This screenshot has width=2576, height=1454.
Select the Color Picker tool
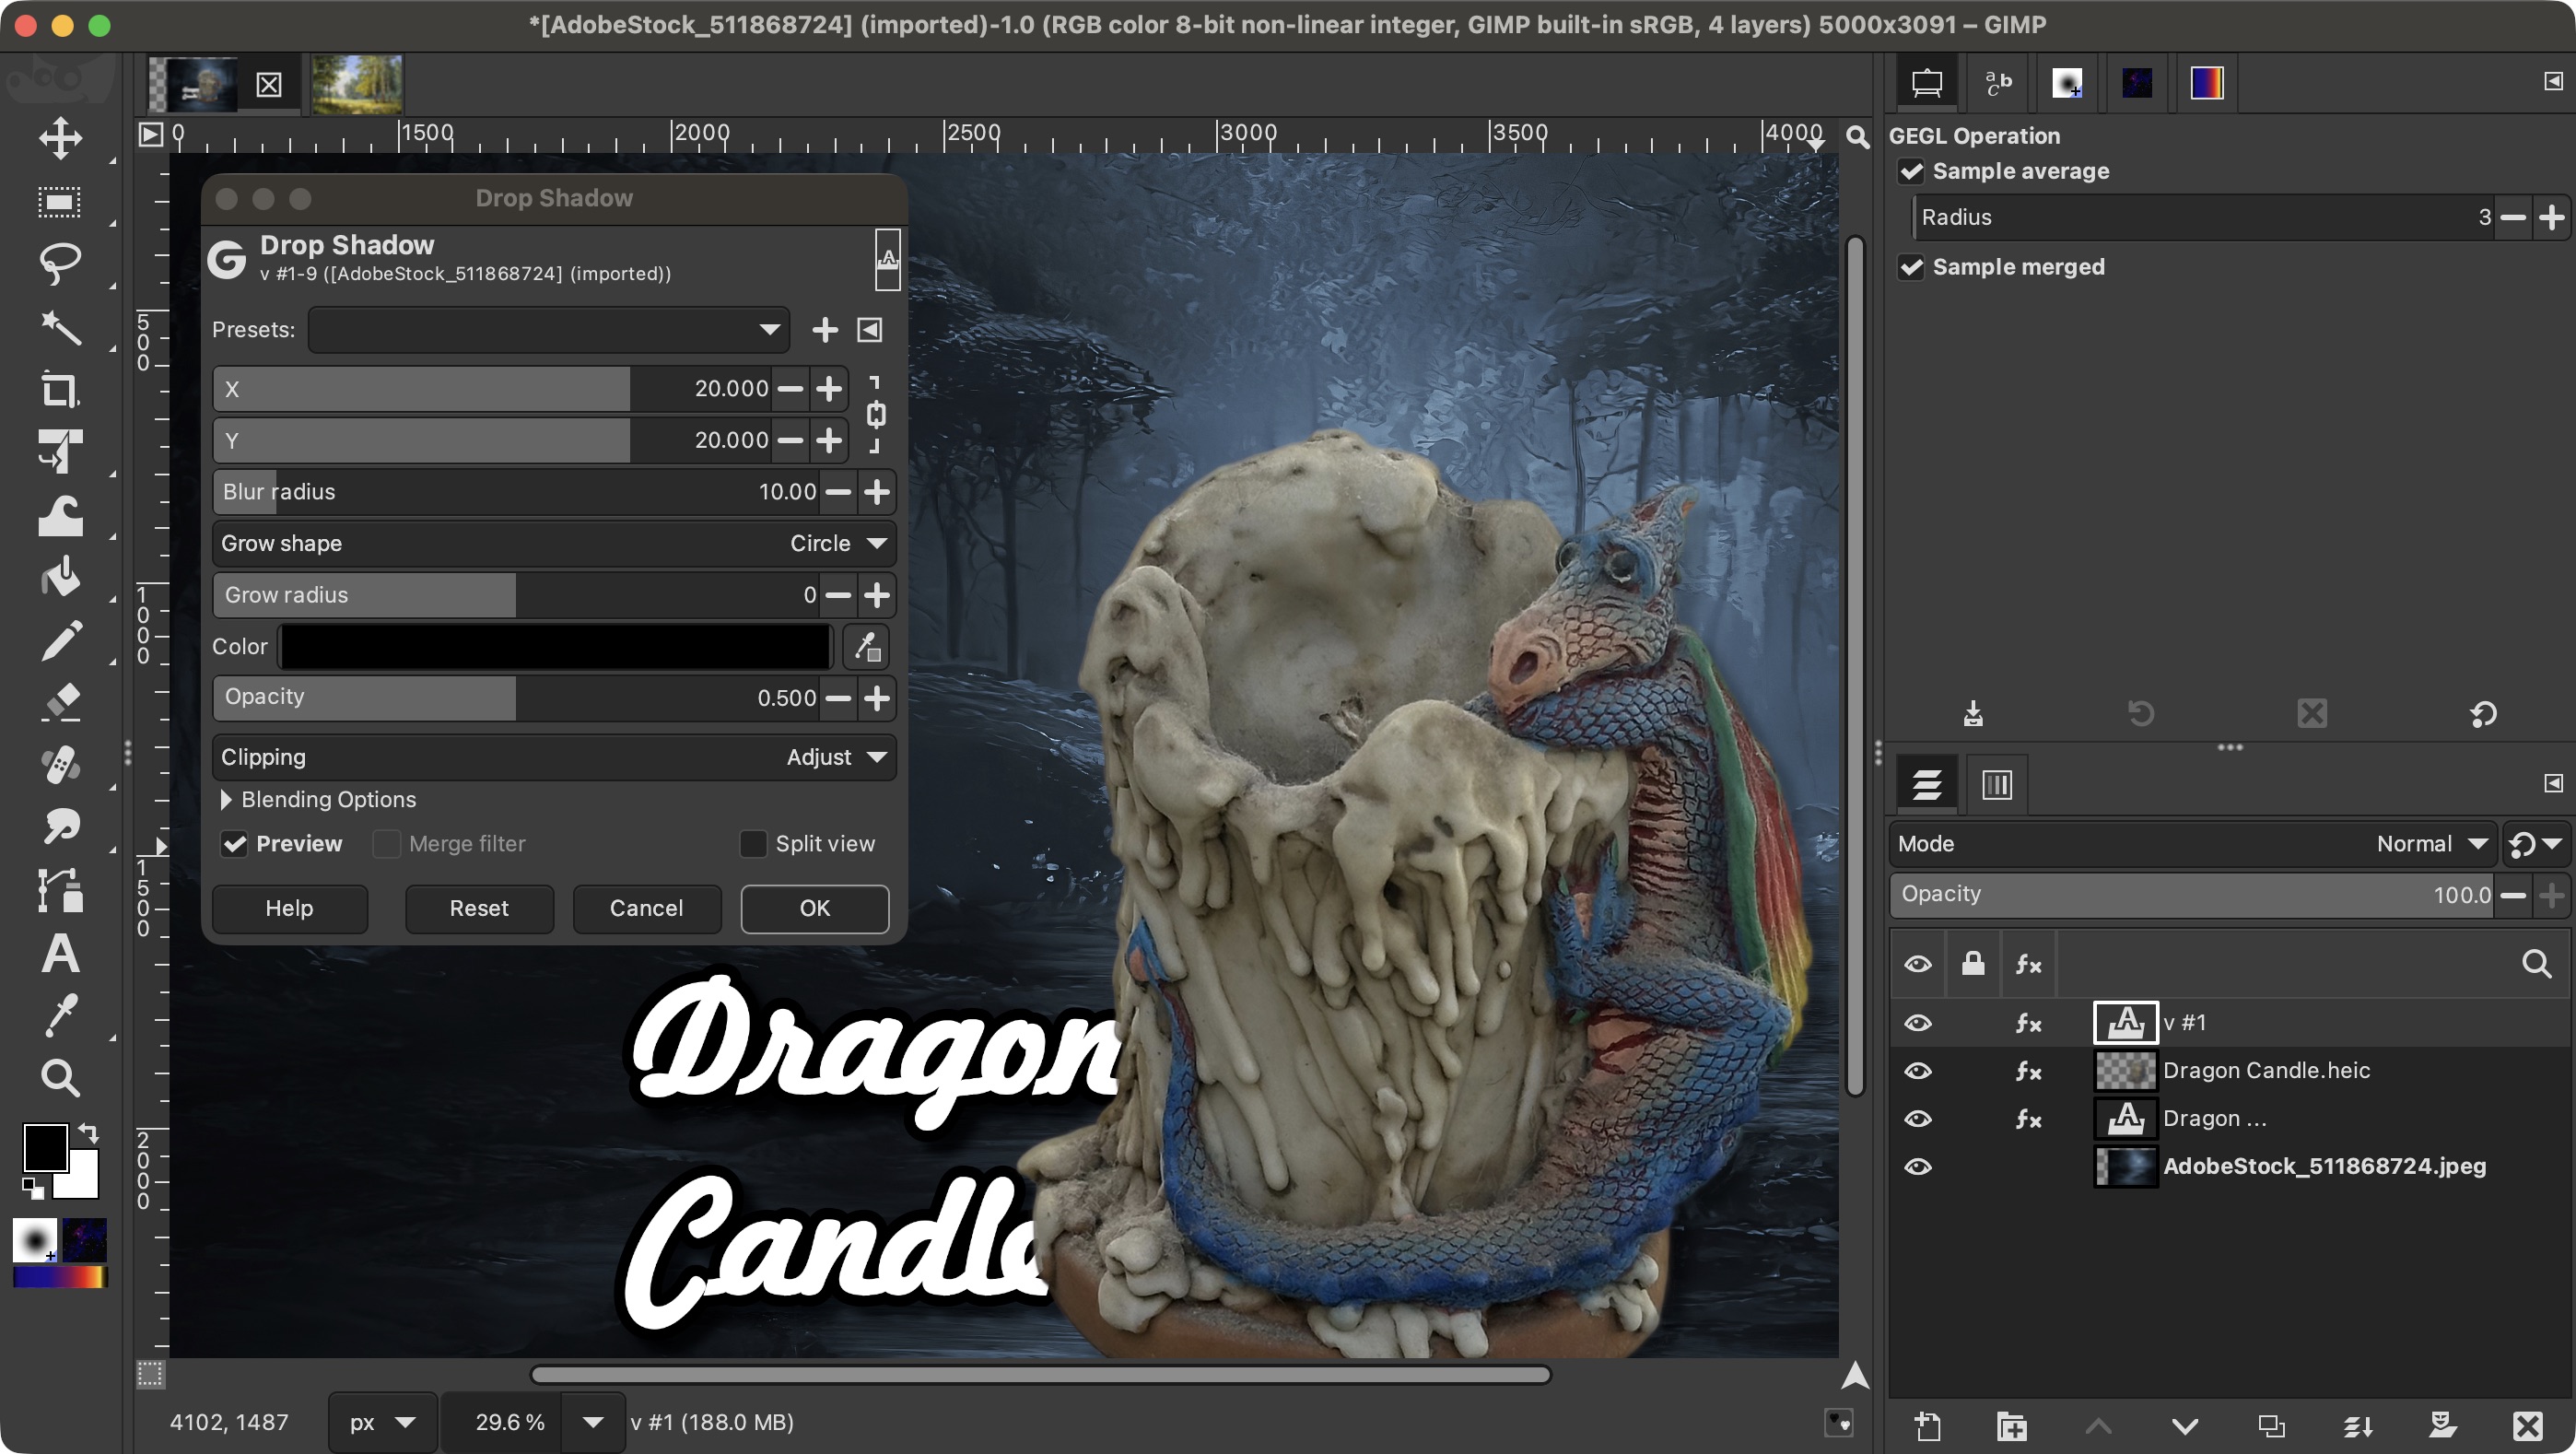(x=60, y=1015)
